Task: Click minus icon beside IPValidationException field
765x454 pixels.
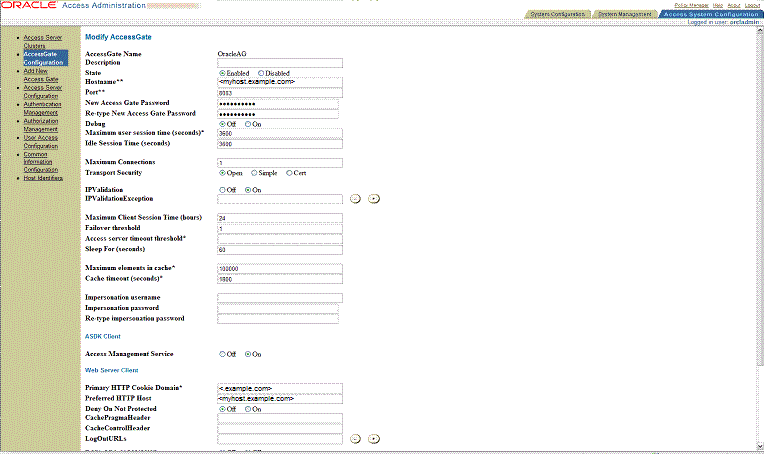Action: point(355,198)
